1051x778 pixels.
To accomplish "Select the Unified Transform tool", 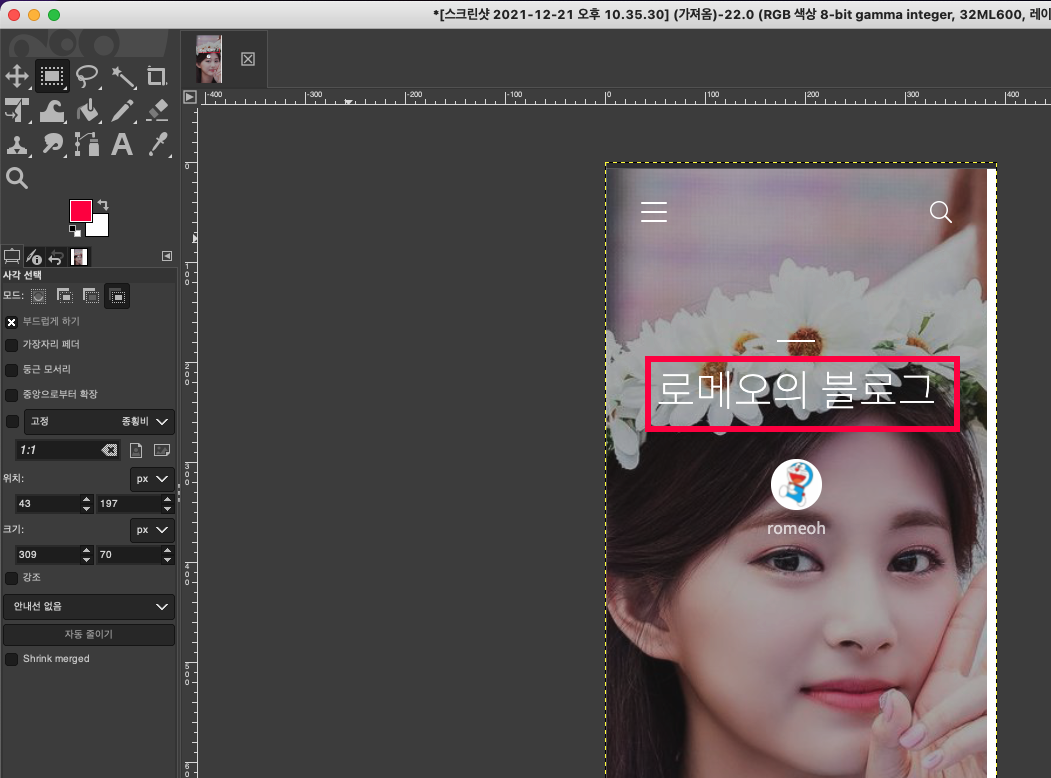I will (x=17, y=111).
